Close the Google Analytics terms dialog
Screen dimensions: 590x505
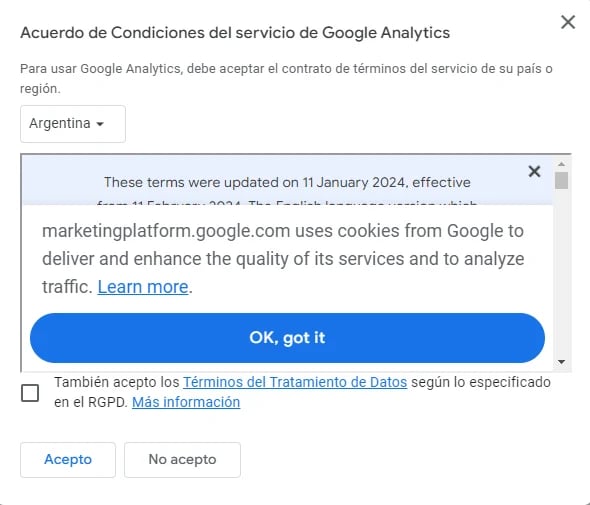568,22
